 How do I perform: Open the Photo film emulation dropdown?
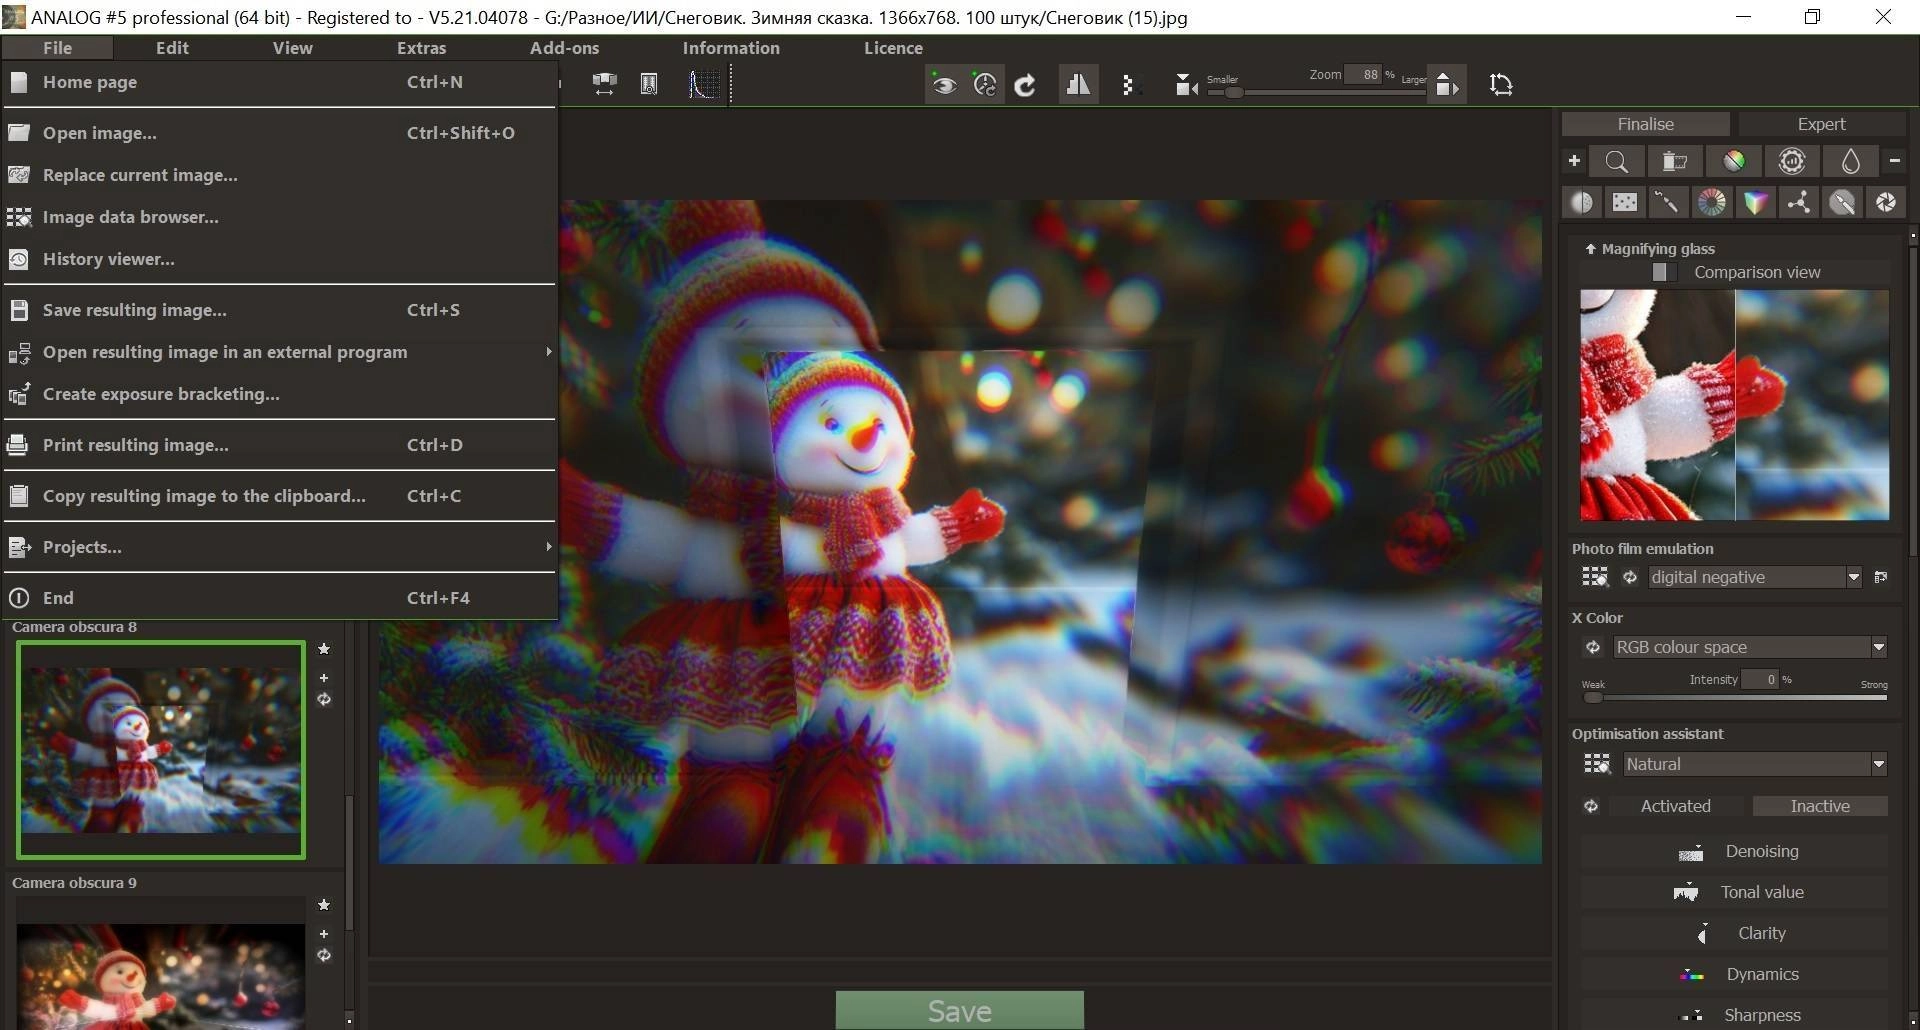tap(1754, 577)
